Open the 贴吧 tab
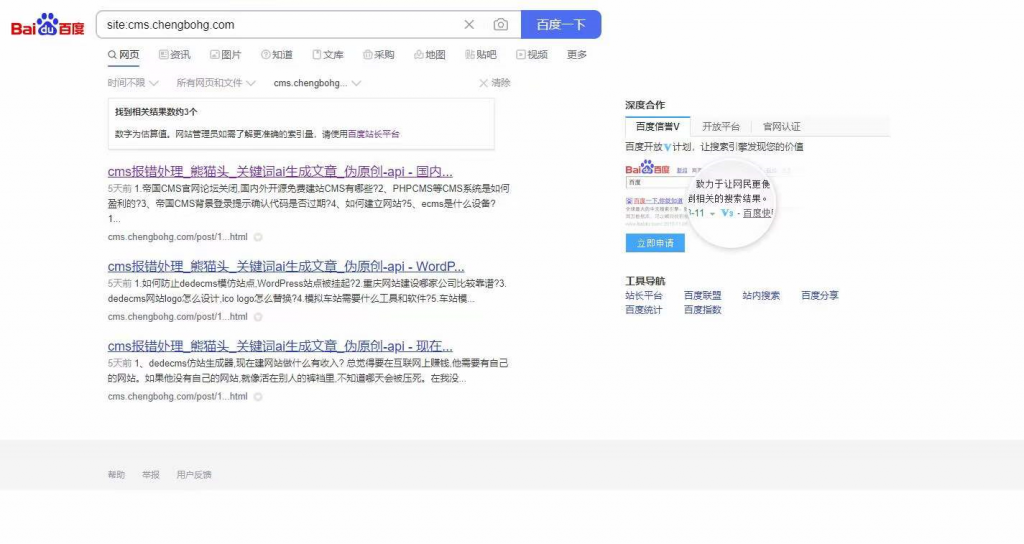This screenshot has height=544, width=1024. (x=481, y=55)
